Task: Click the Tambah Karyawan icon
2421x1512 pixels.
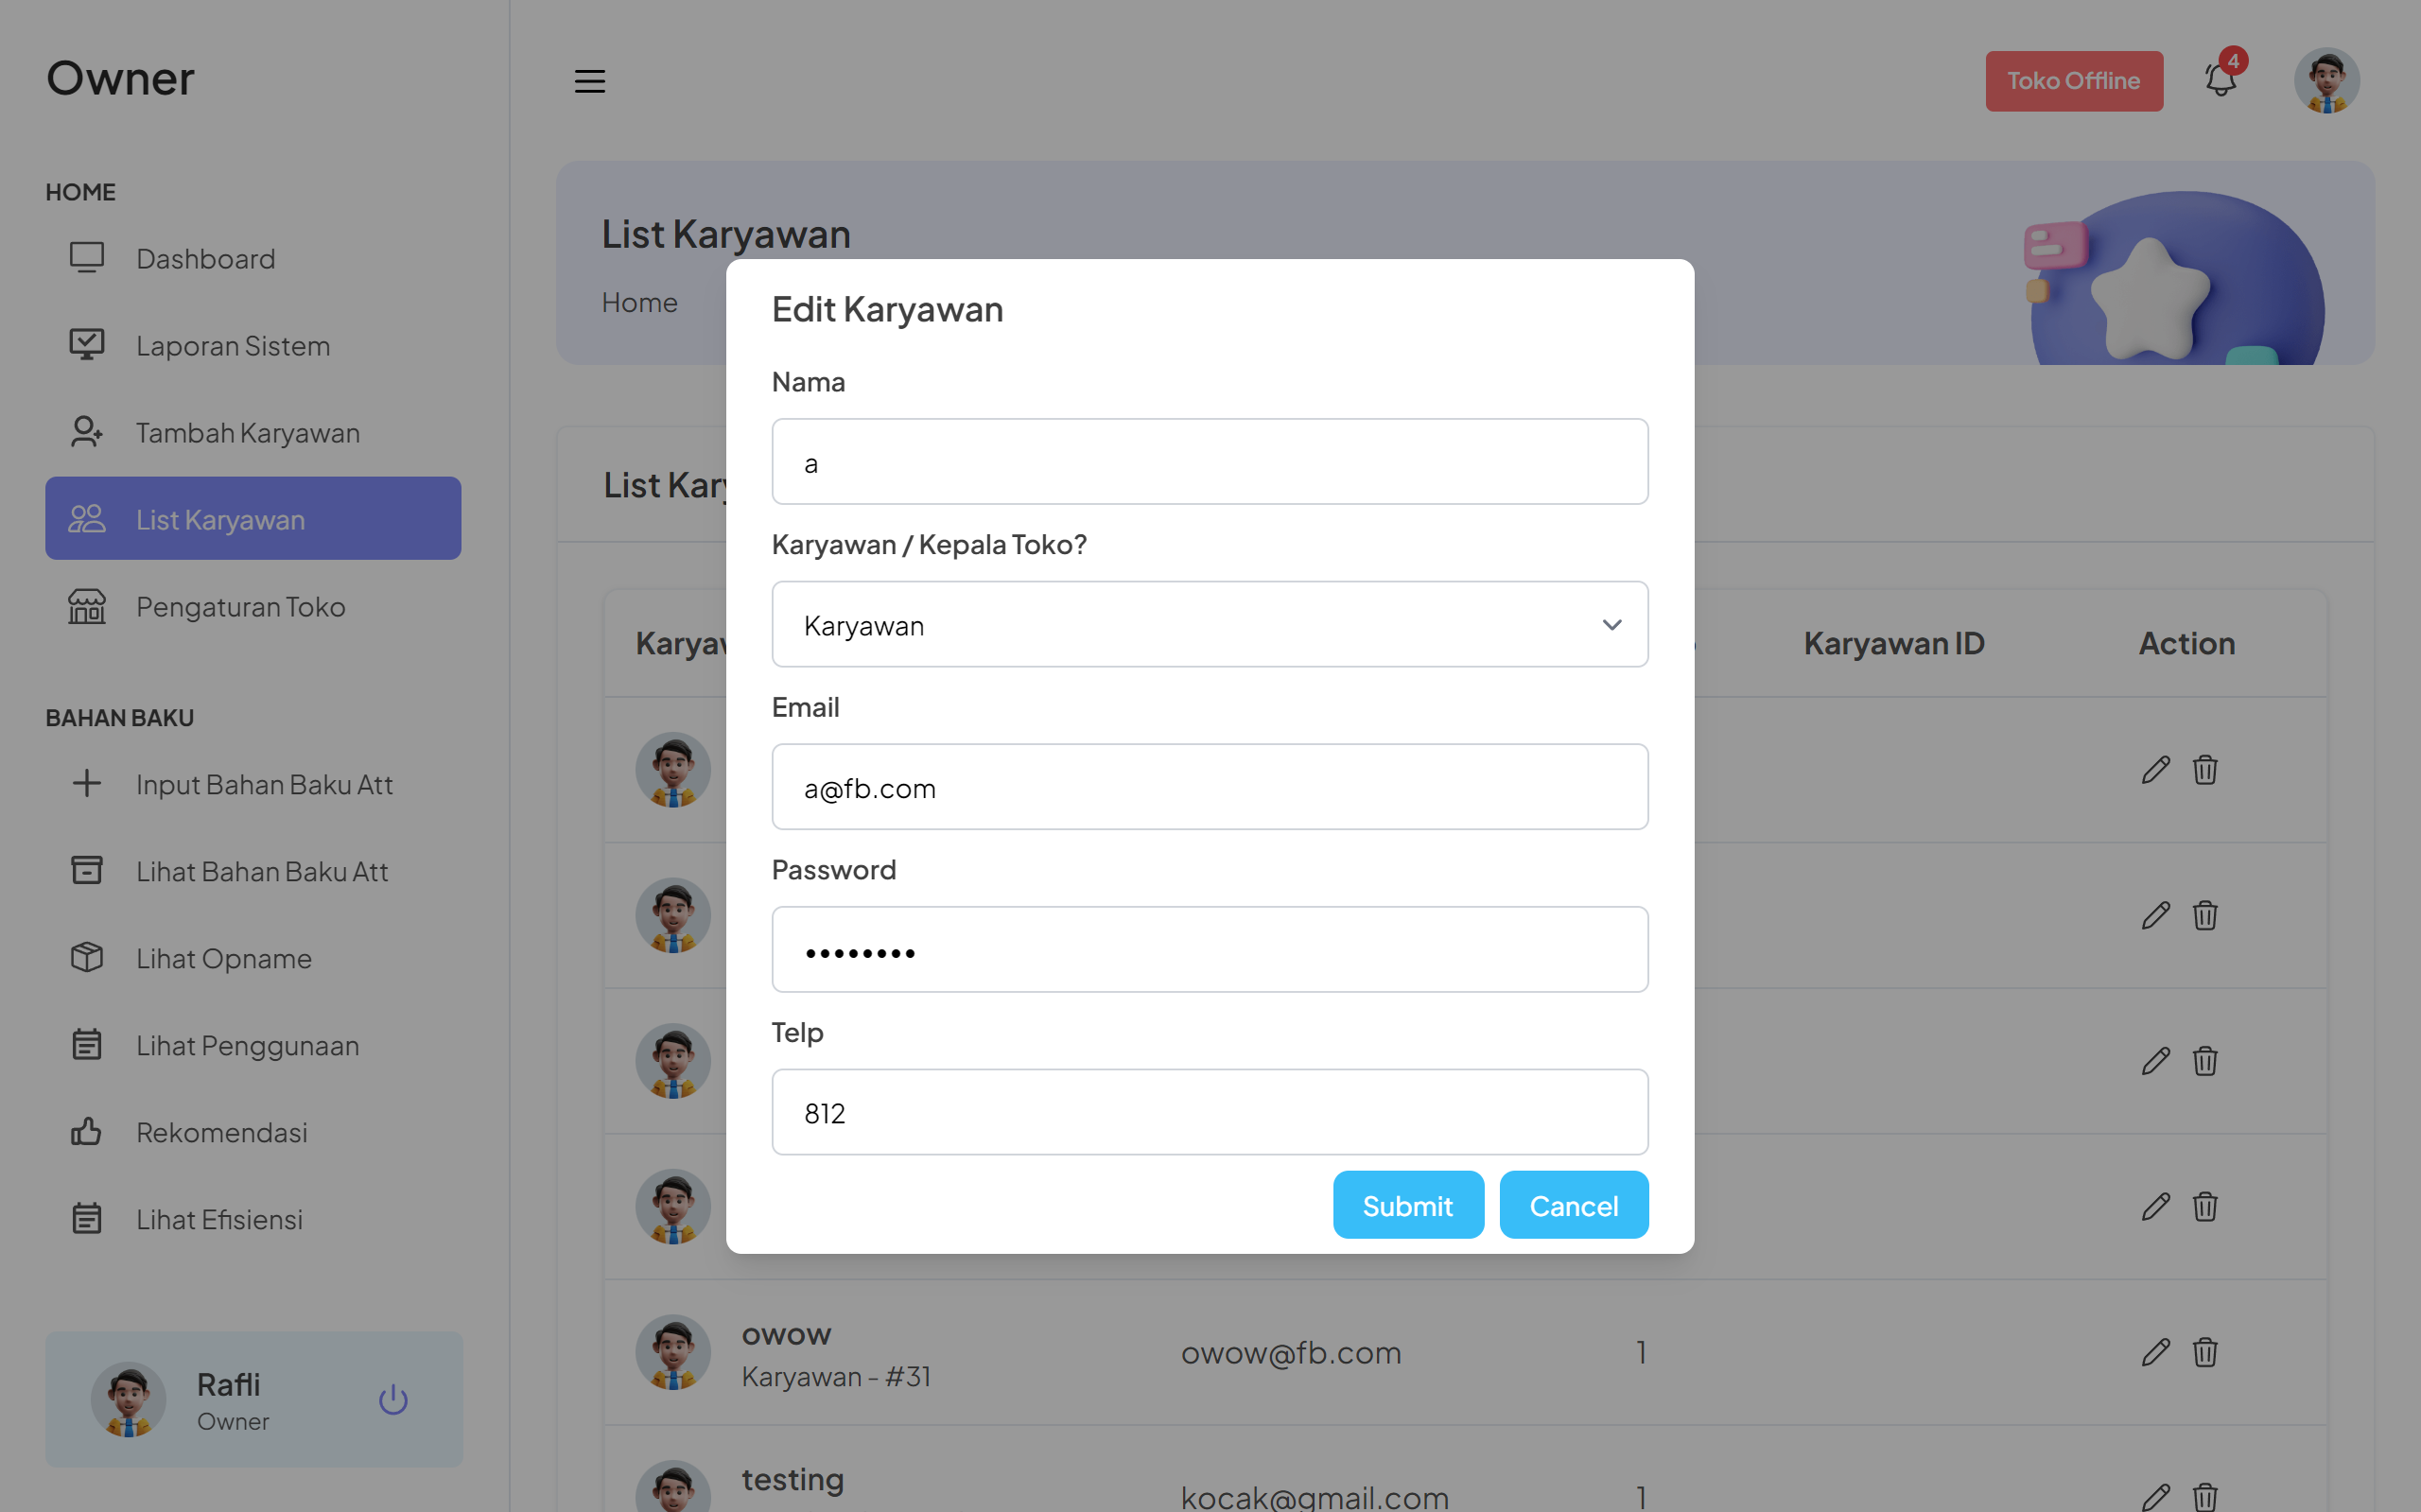Action: (87, 431)
